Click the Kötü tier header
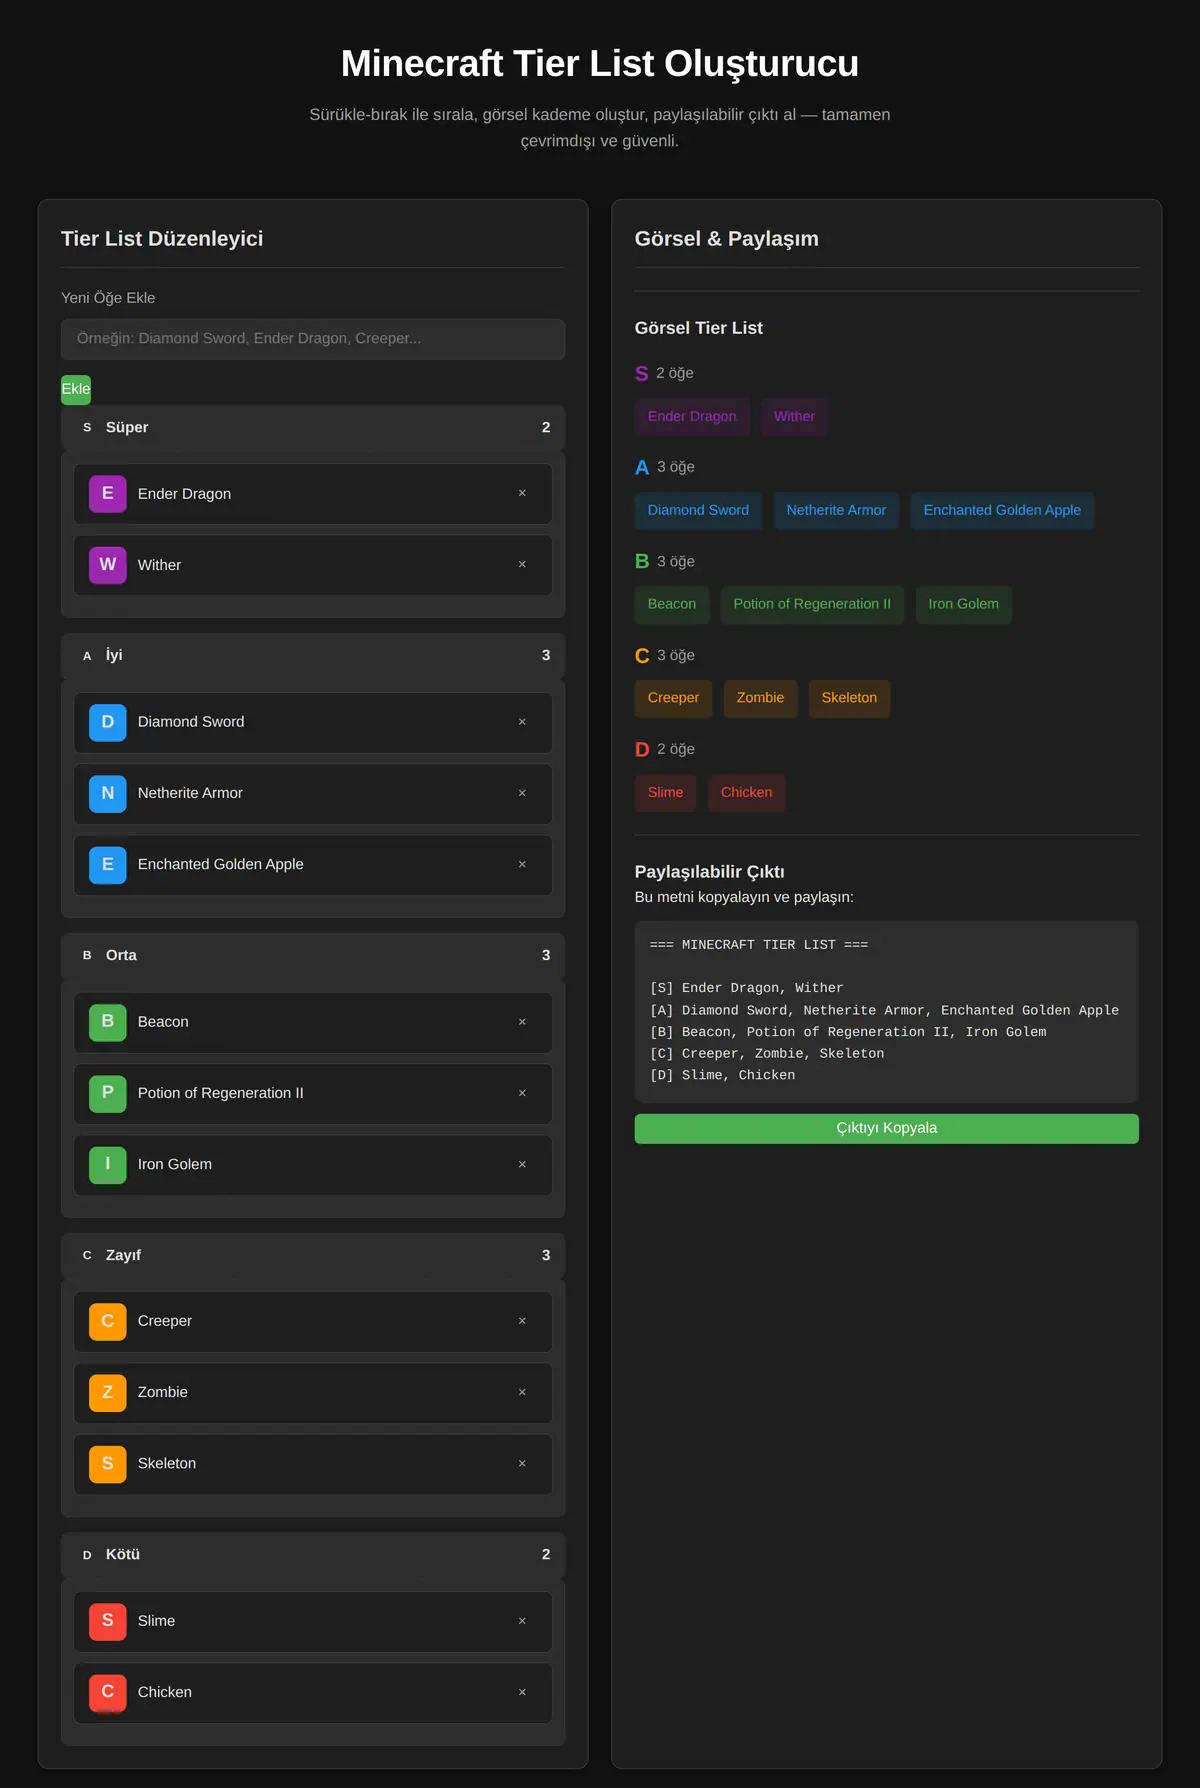This screenshot has height=1788, width=1200. (x=313, y=1554)
